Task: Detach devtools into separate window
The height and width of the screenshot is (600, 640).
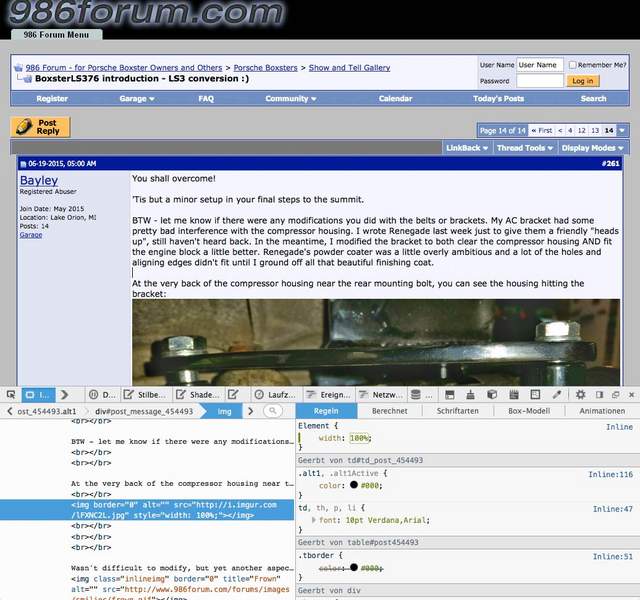Action: pyautogui.click(x=616, y=395)
